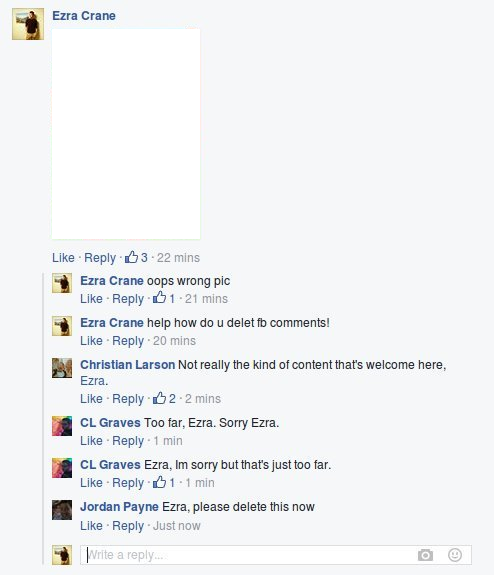This screenshot has height=575, width=494.
Task: Open the emoji picker smiley icon
Action: coord(455,555)
